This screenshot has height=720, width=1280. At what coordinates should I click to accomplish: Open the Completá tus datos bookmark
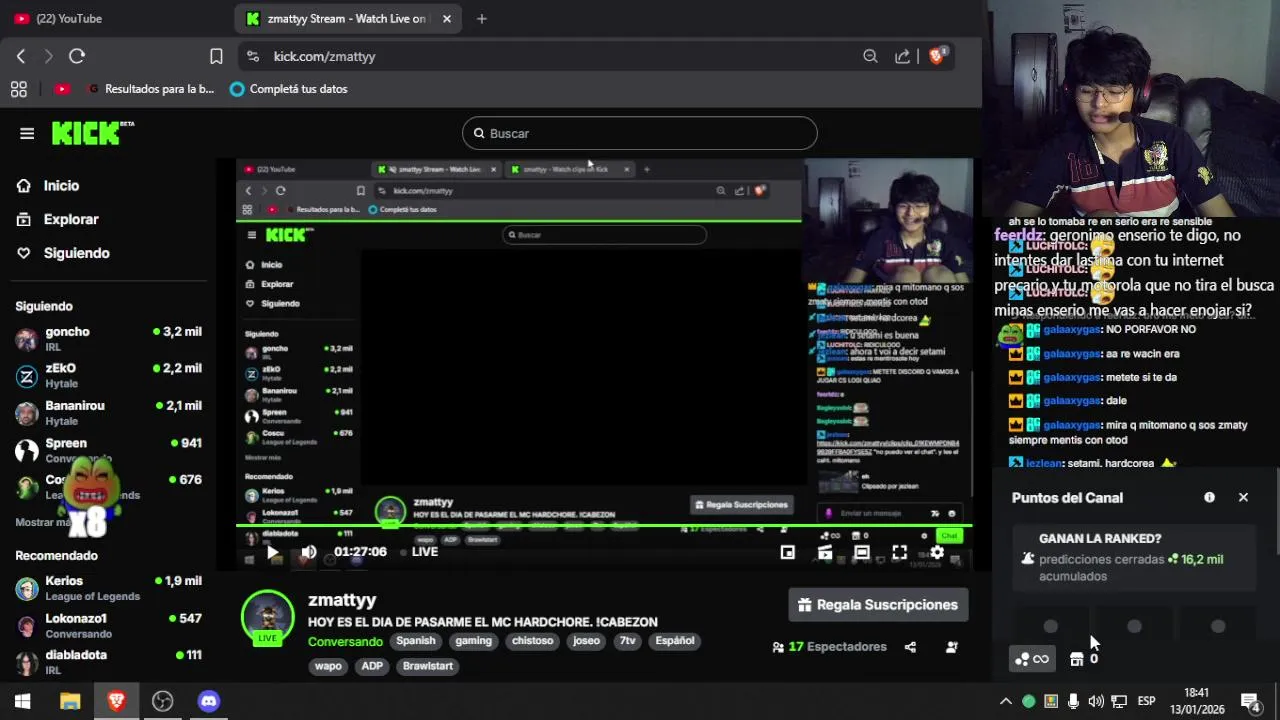click(x=288, y=89)
